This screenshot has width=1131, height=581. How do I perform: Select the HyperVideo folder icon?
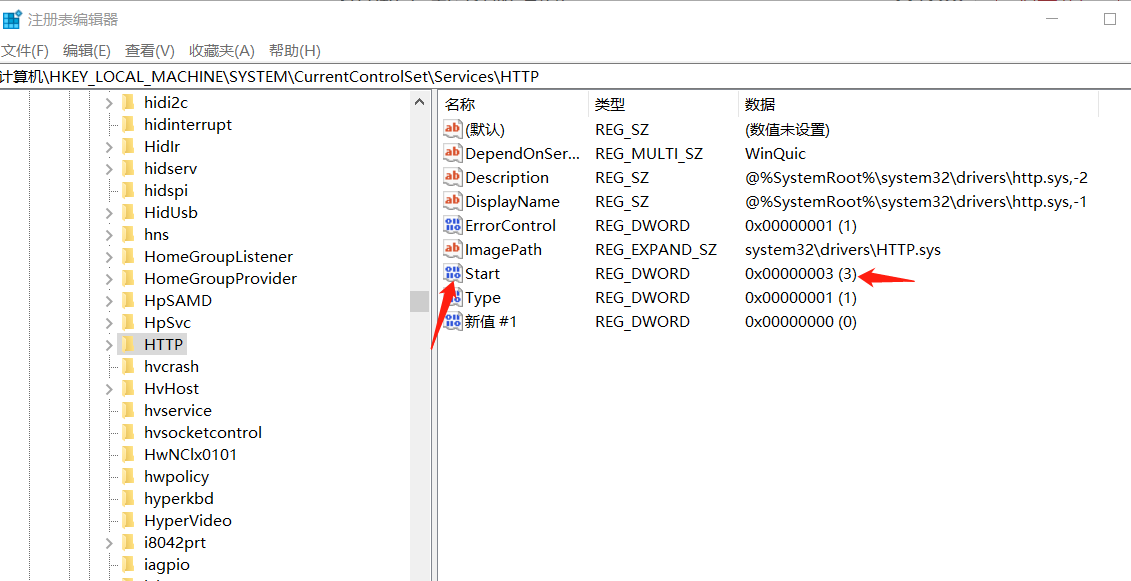click(128, 520)
